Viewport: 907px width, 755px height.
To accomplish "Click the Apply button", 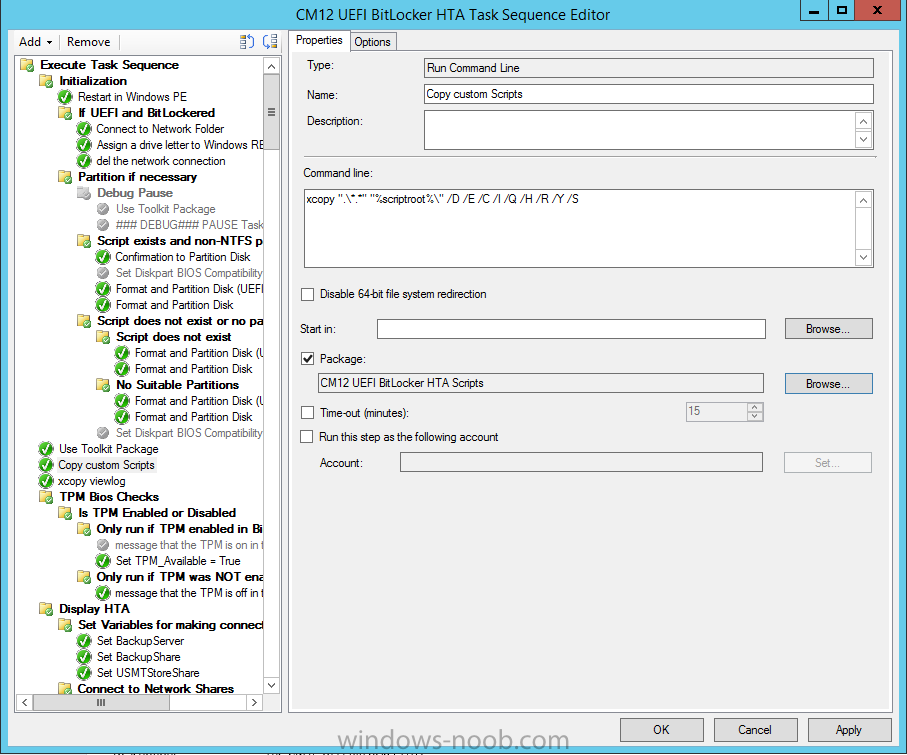I will tap(849, 730).
